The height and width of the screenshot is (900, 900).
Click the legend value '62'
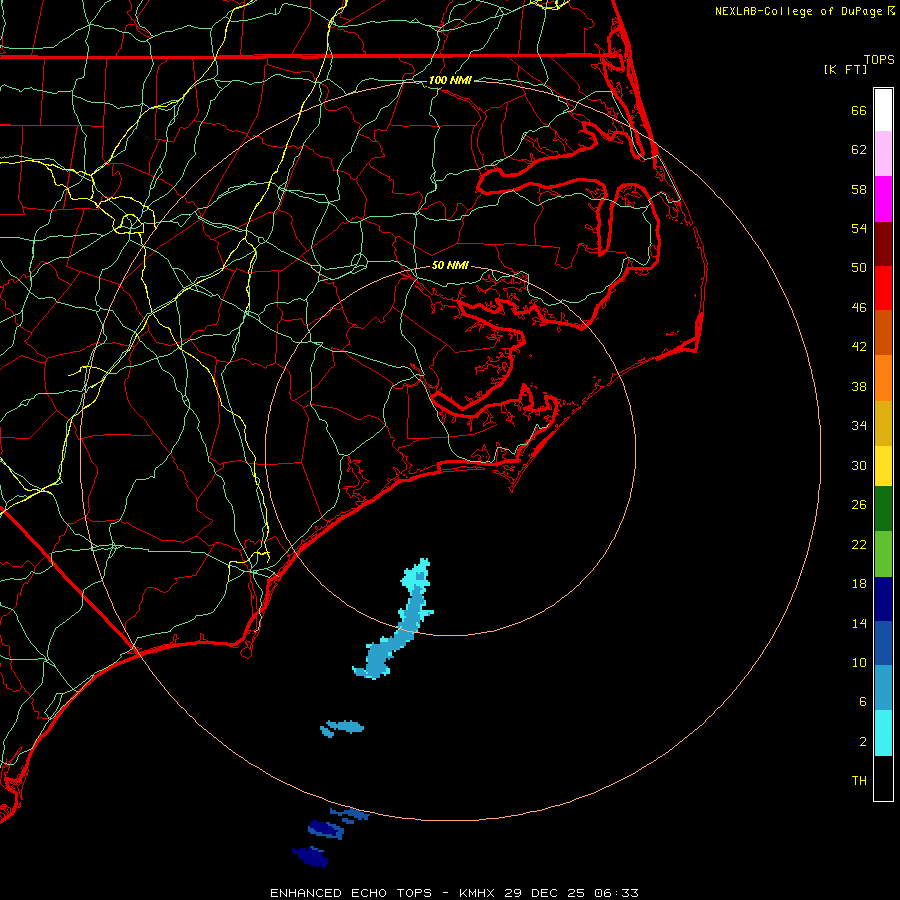point(859,150)
